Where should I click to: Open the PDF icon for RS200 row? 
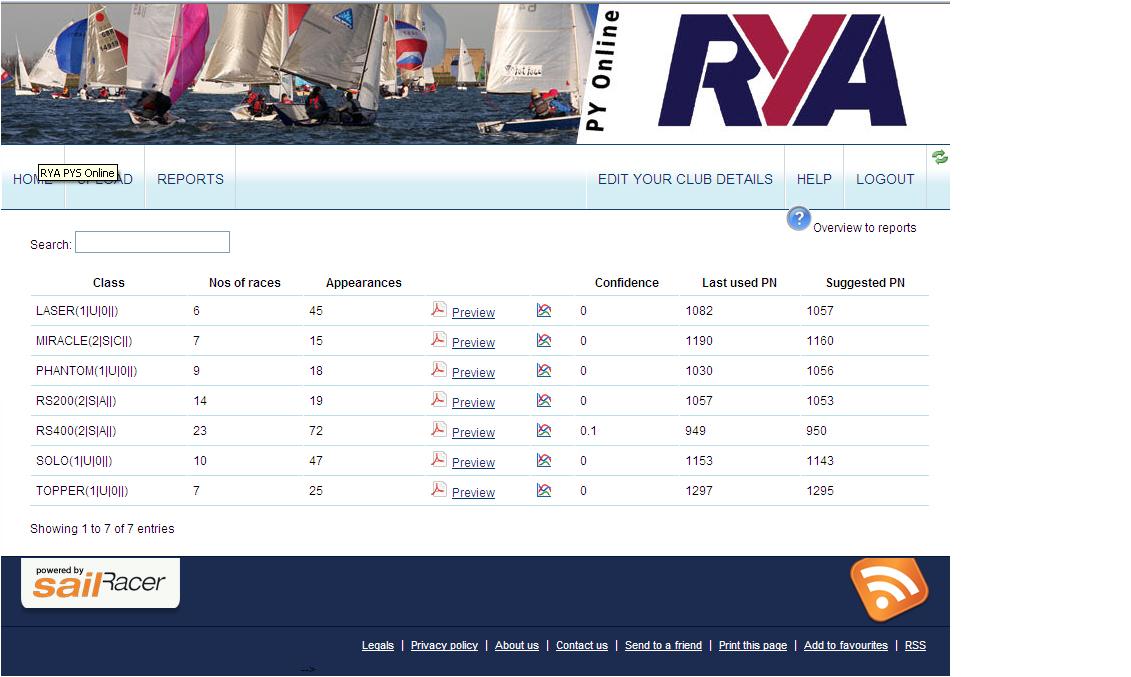click(x=439, y=399)
